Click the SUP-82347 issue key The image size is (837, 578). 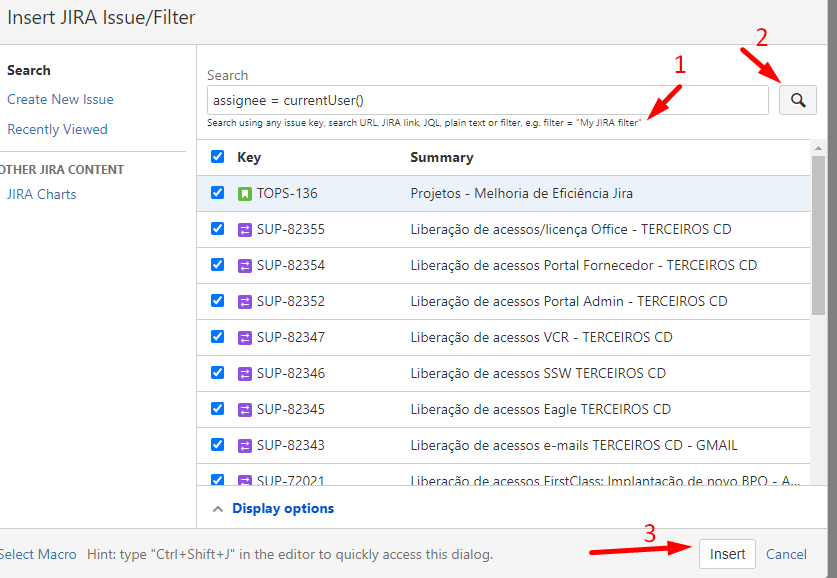tap(291, 337)
